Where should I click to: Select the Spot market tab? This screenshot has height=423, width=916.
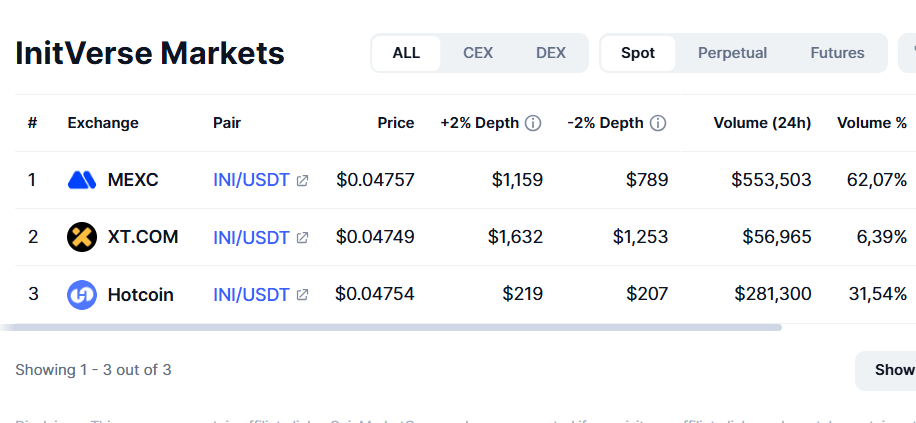coord(638,53)
